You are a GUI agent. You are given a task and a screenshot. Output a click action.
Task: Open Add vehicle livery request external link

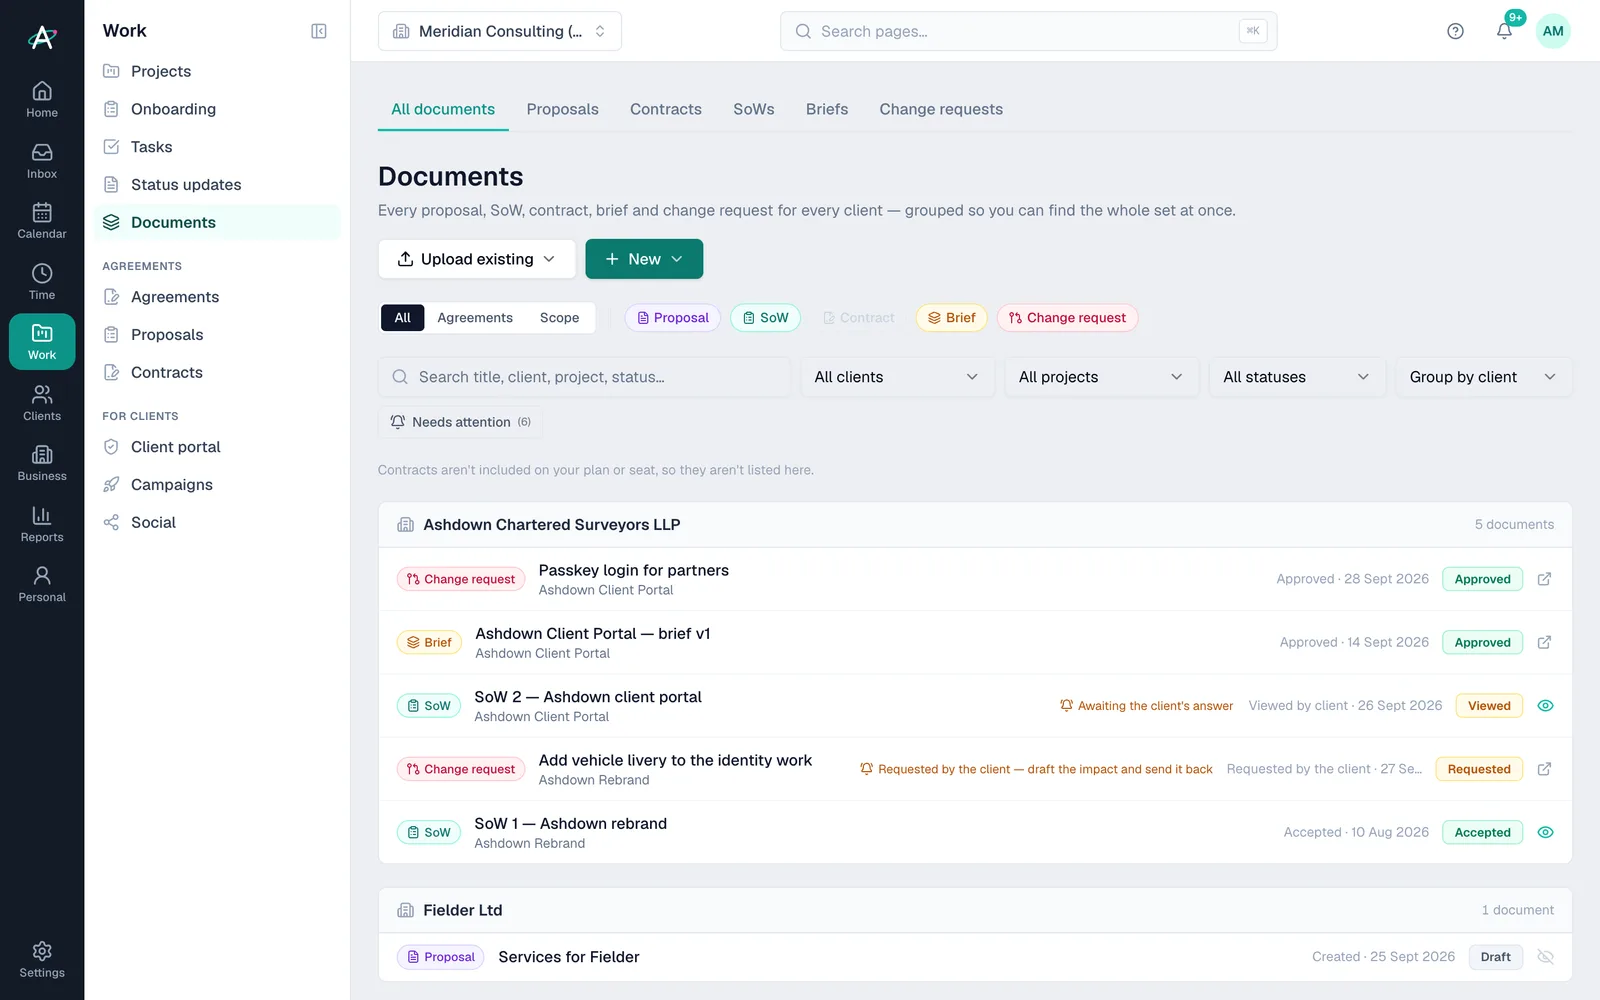1545,769
